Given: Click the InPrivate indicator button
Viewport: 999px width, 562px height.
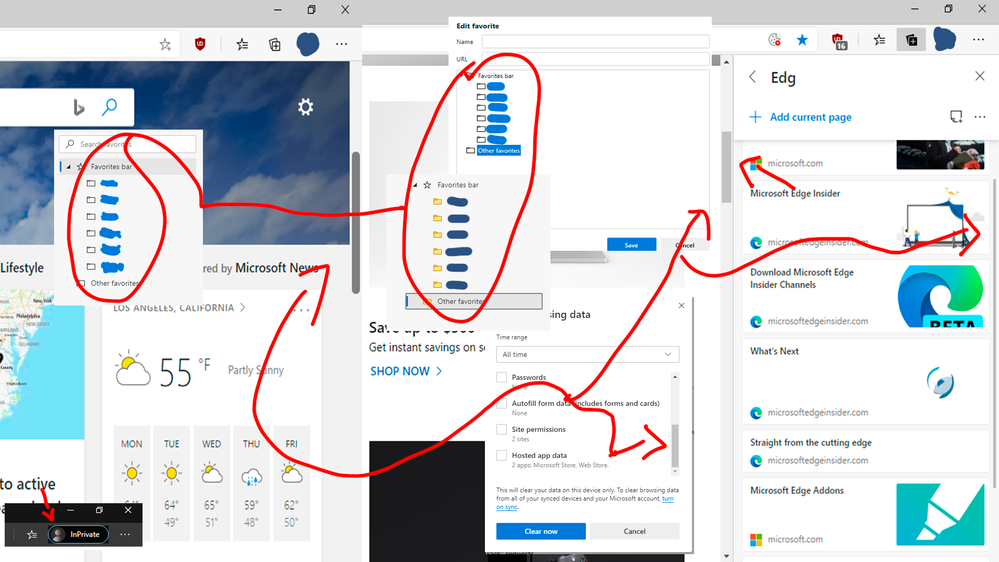Looking at the screenshot, I should tap(78, 535).
